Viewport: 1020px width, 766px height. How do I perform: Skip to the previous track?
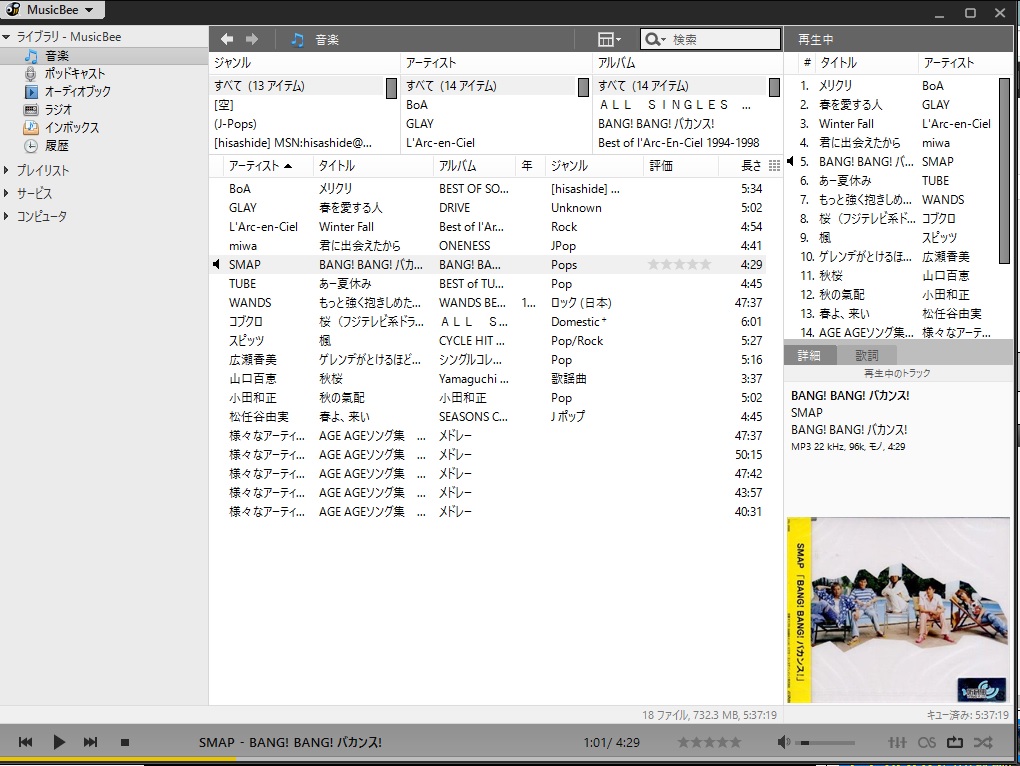25,742
